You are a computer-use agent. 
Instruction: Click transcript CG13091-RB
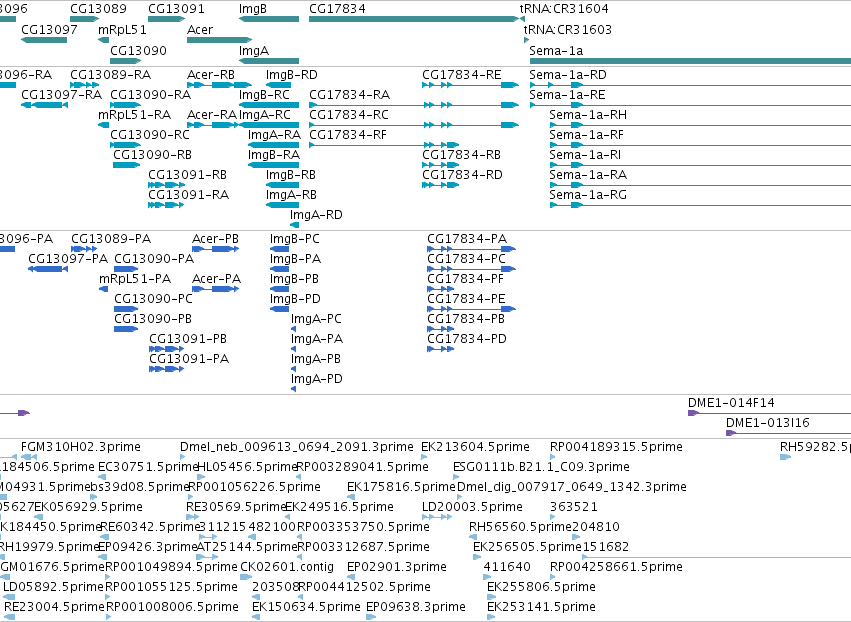coord(187,175)
